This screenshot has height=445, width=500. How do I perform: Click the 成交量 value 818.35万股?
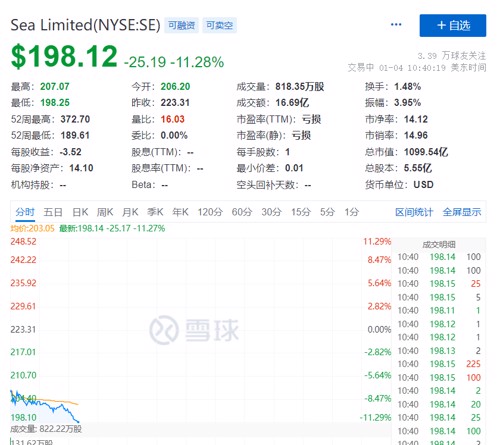299,87
